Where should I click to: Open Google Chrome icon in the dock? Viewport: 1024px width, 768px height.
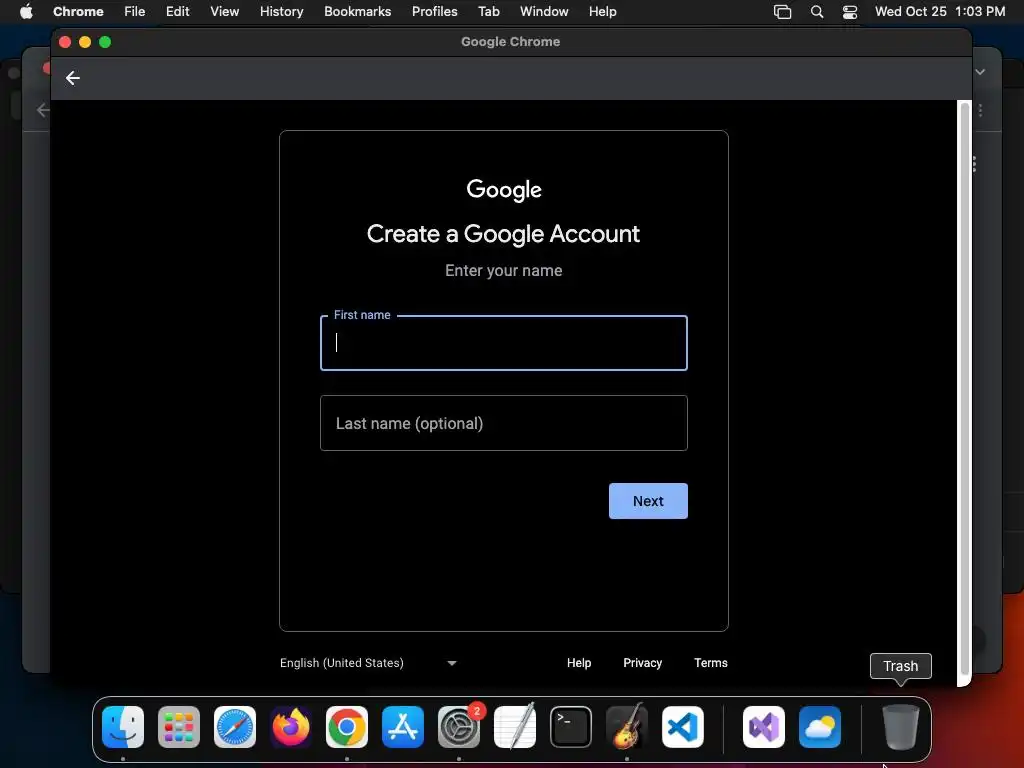click(347, 727)
